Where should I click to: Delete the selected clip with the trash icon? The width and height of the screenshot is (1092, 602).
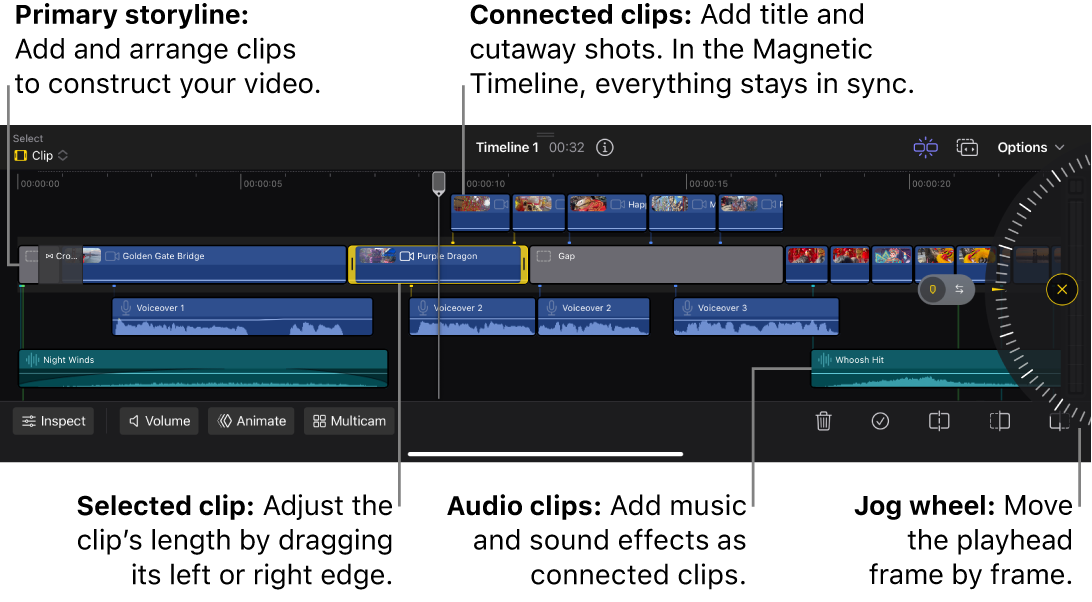coord(823,421)
